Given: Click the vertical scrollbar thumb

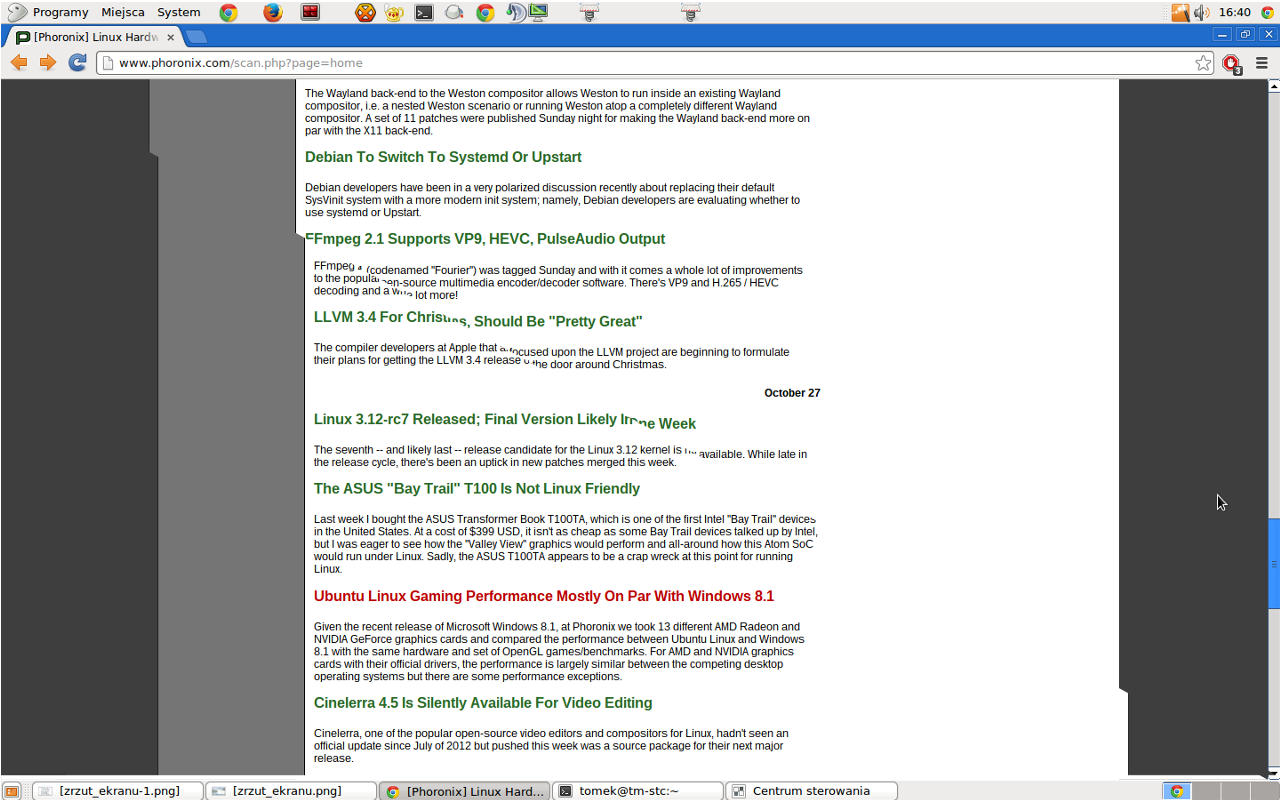Looking at the screenshot, I should tap(1273, 563).
